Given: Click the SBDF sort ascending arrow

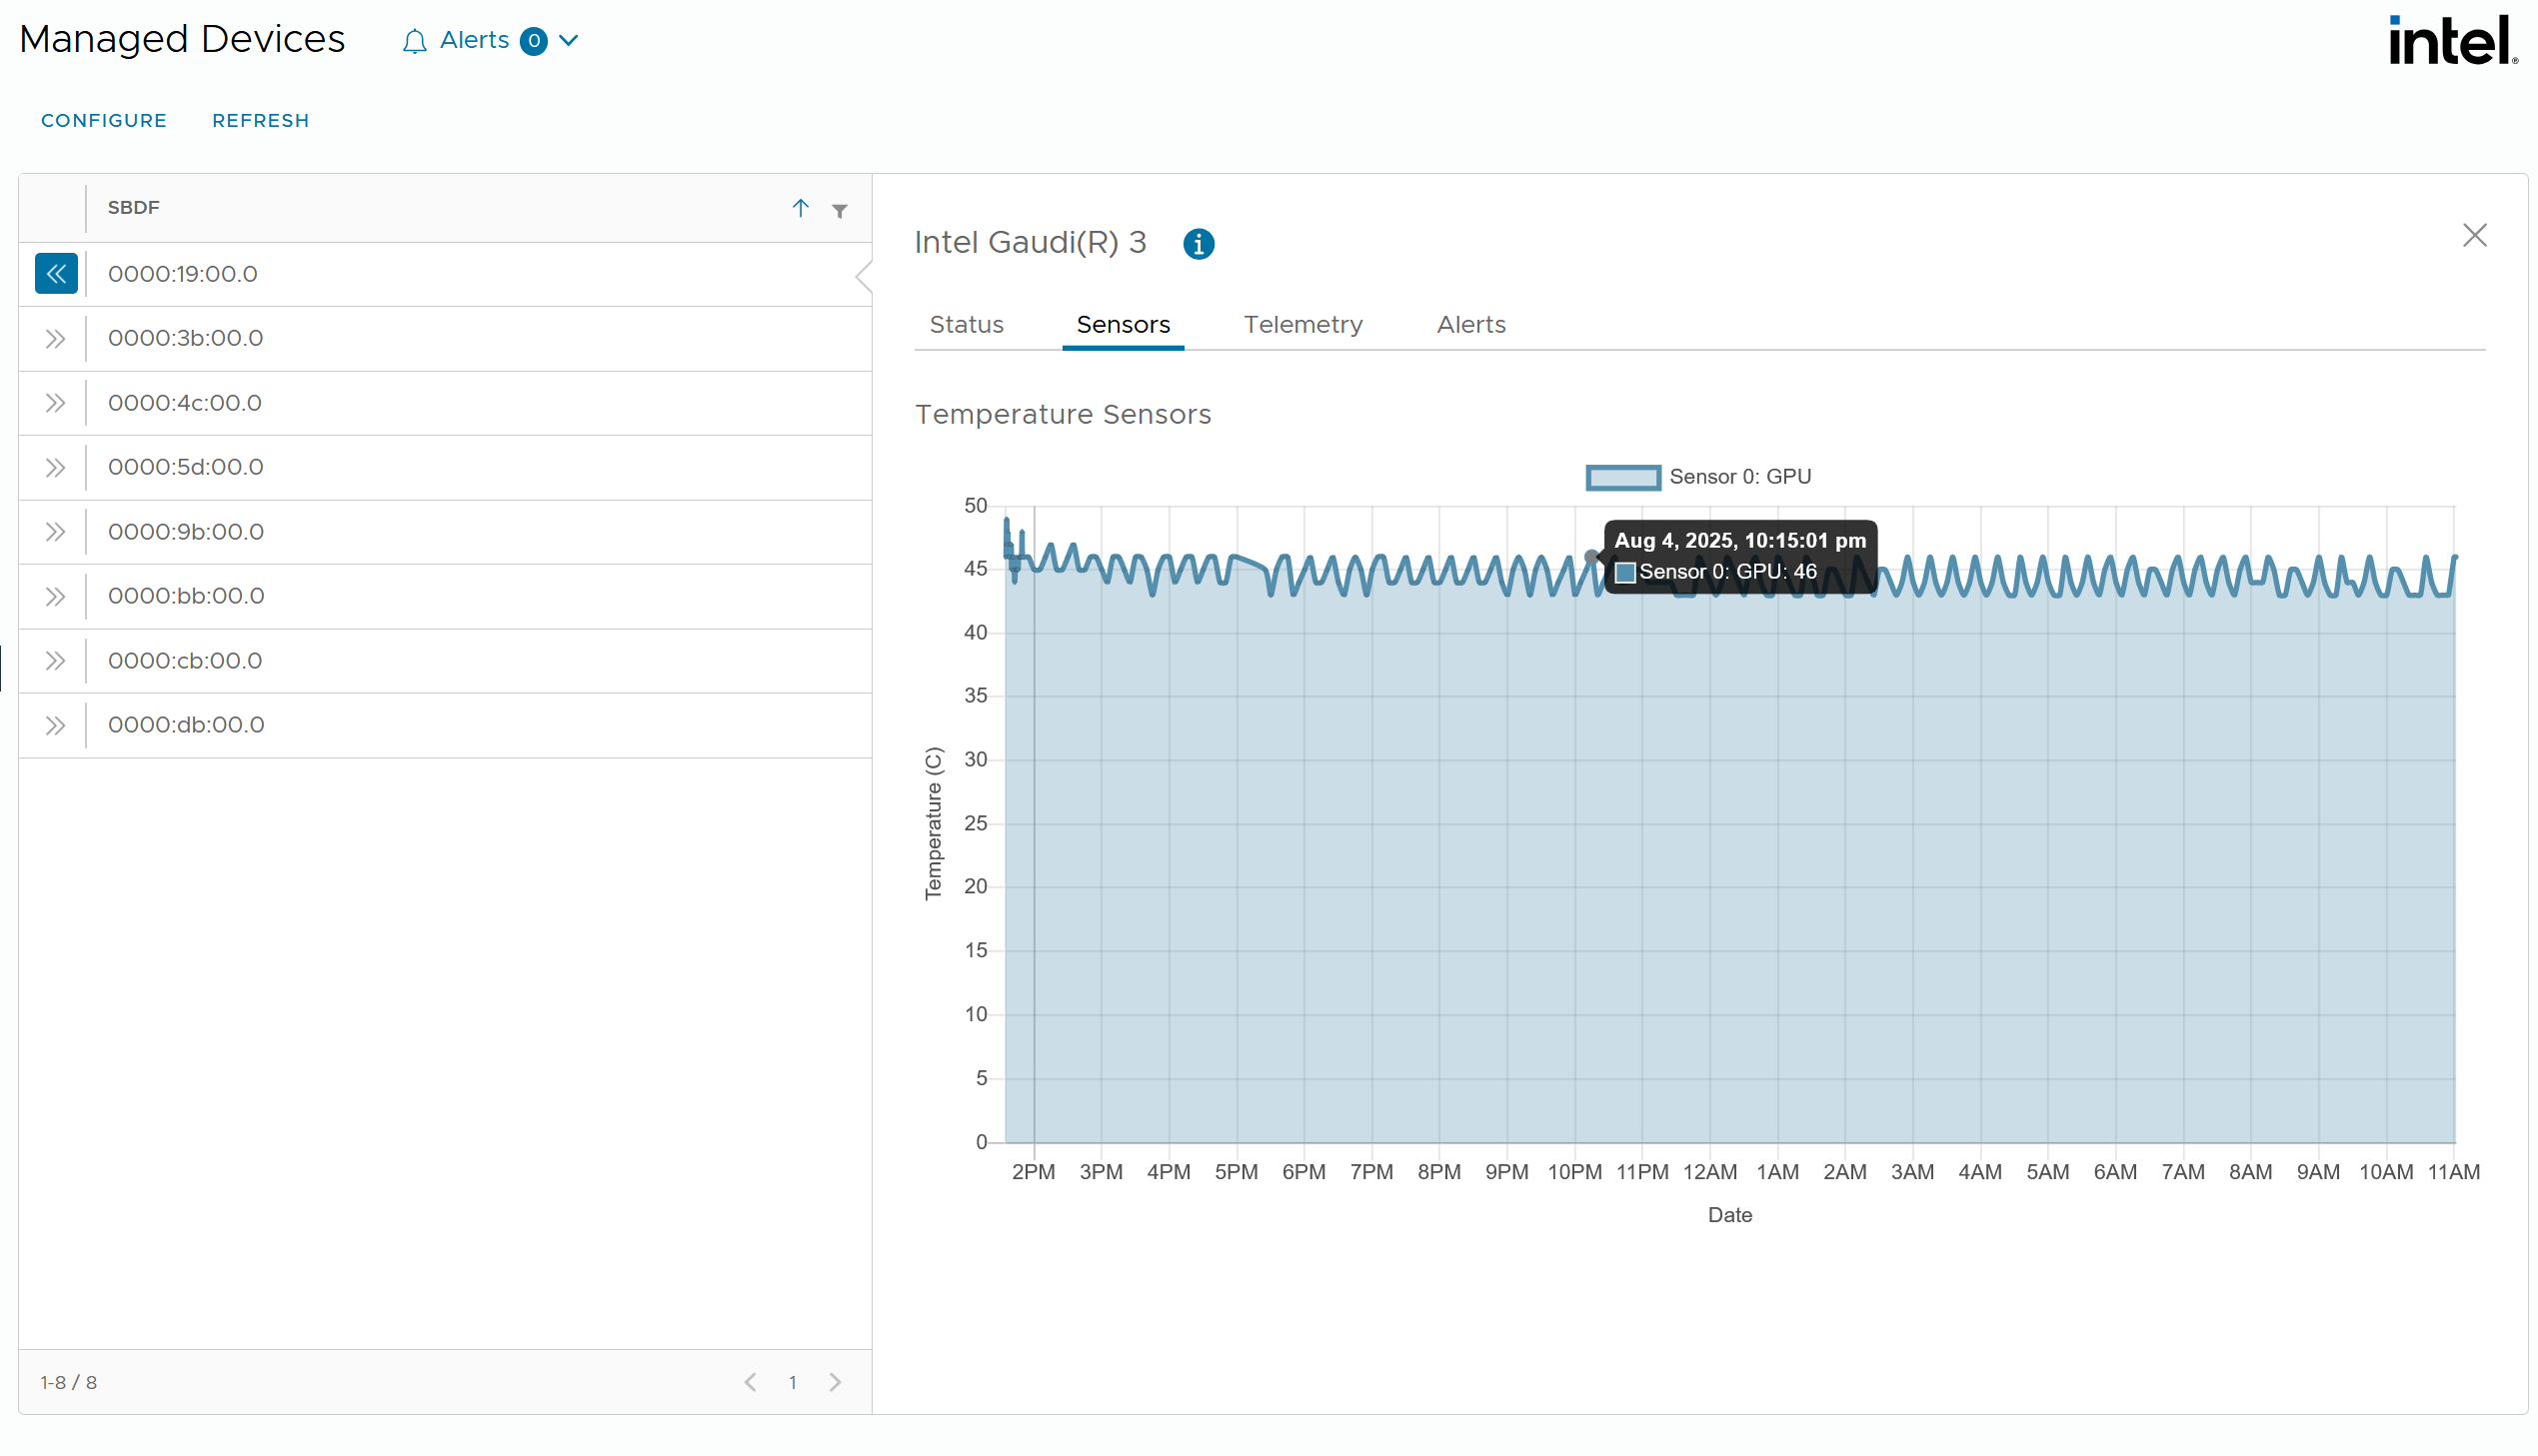Looking at the screenshot, I should click(x=800, y=208).
